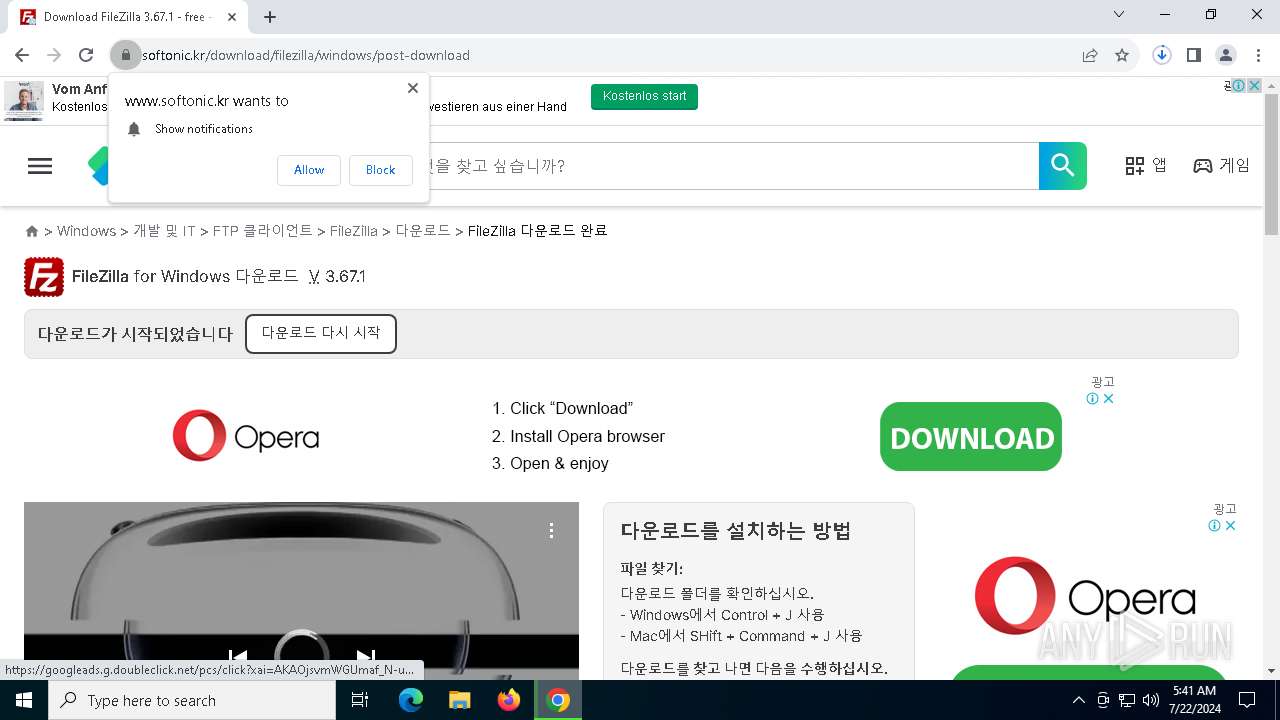The height and width of the screenshot is (720, 1280).
Task: Close the top banner ad
Action: pos(1254,86)
